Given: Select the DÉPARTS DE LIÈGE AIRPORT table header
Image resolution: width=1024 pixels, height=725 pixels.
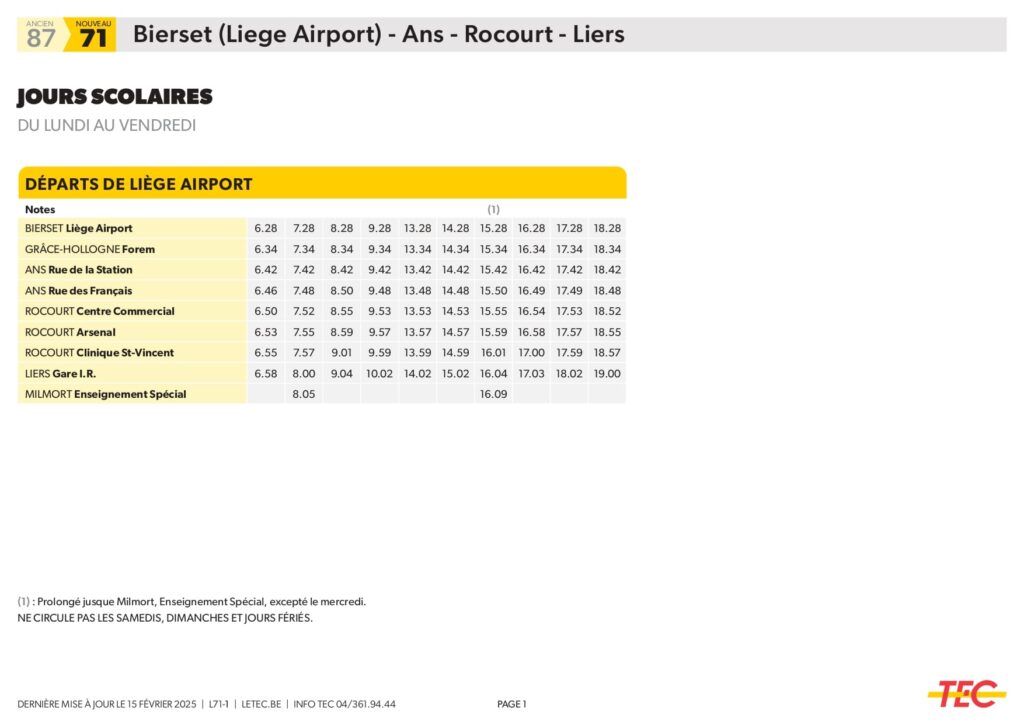Looking at the screenshot, I should [138, 184].
